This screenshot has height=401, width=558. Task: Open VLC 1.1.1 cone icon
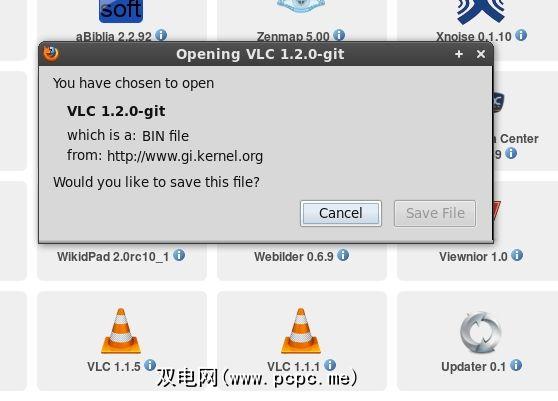click(x=301, y=331)
